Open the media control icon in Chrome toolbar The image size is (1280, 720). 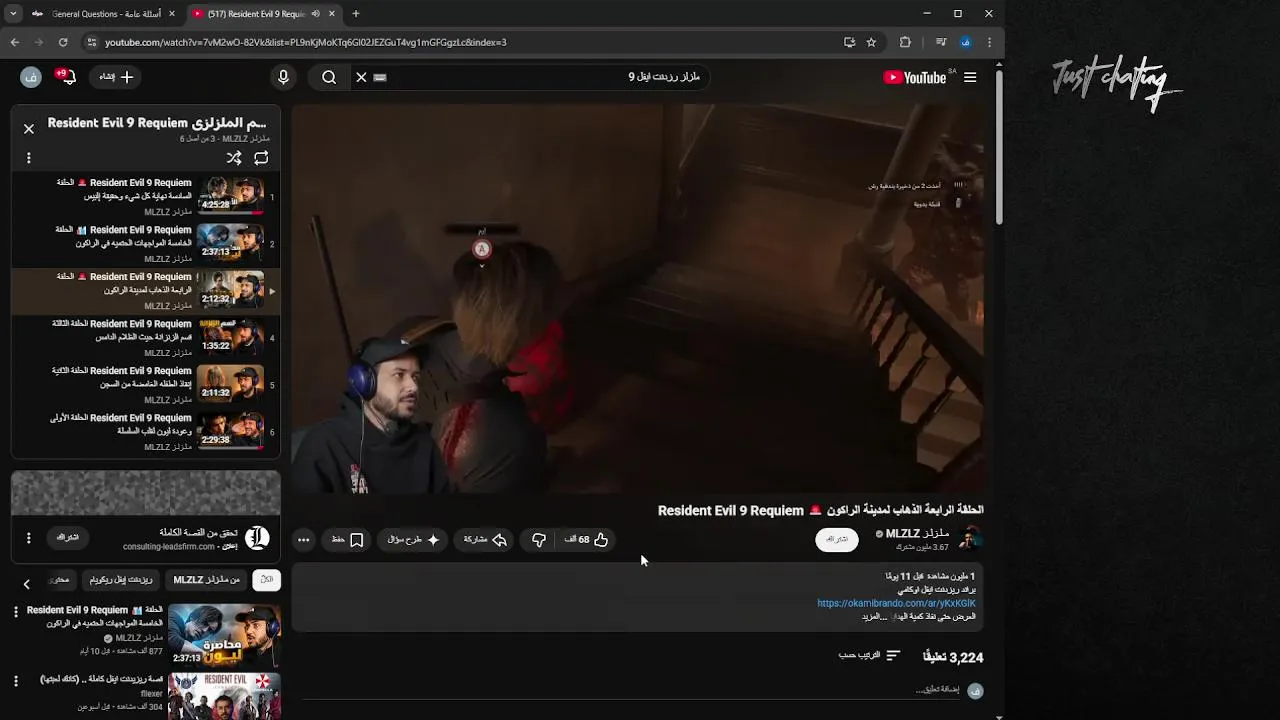coord(941,42)
